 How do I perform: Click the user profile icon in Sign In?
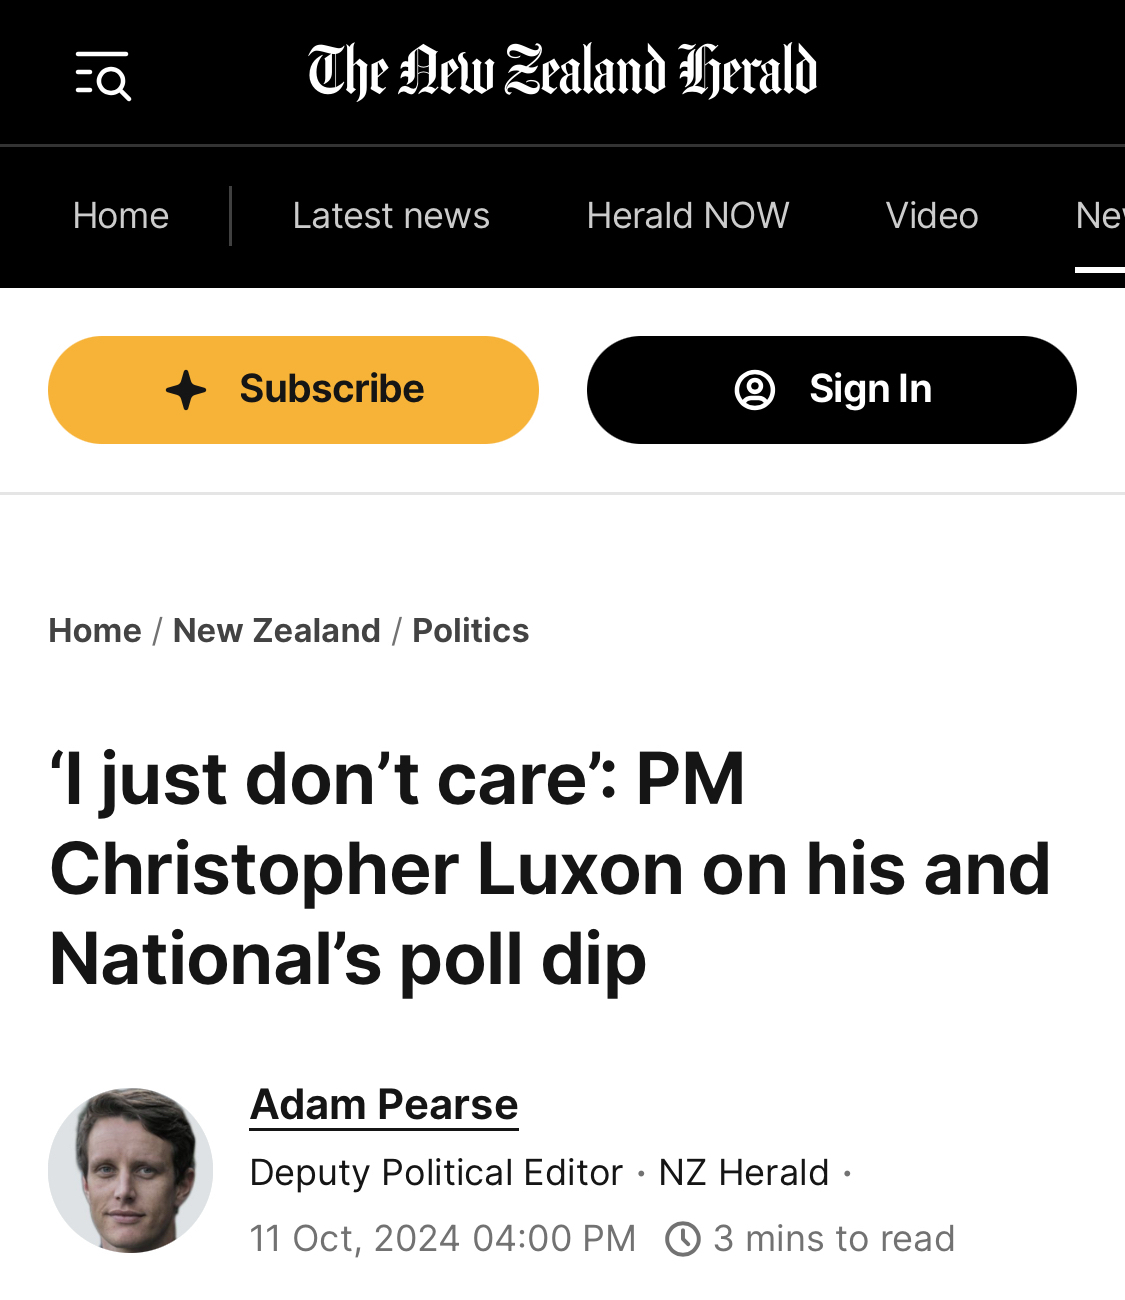pos(755,390)
